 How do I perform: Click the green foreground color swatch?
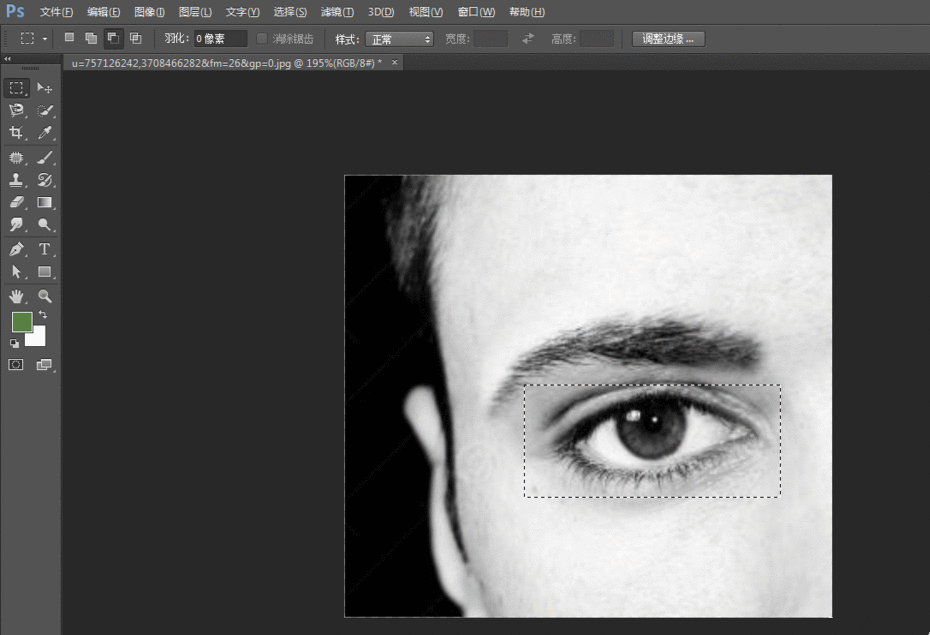click(21, 322)
